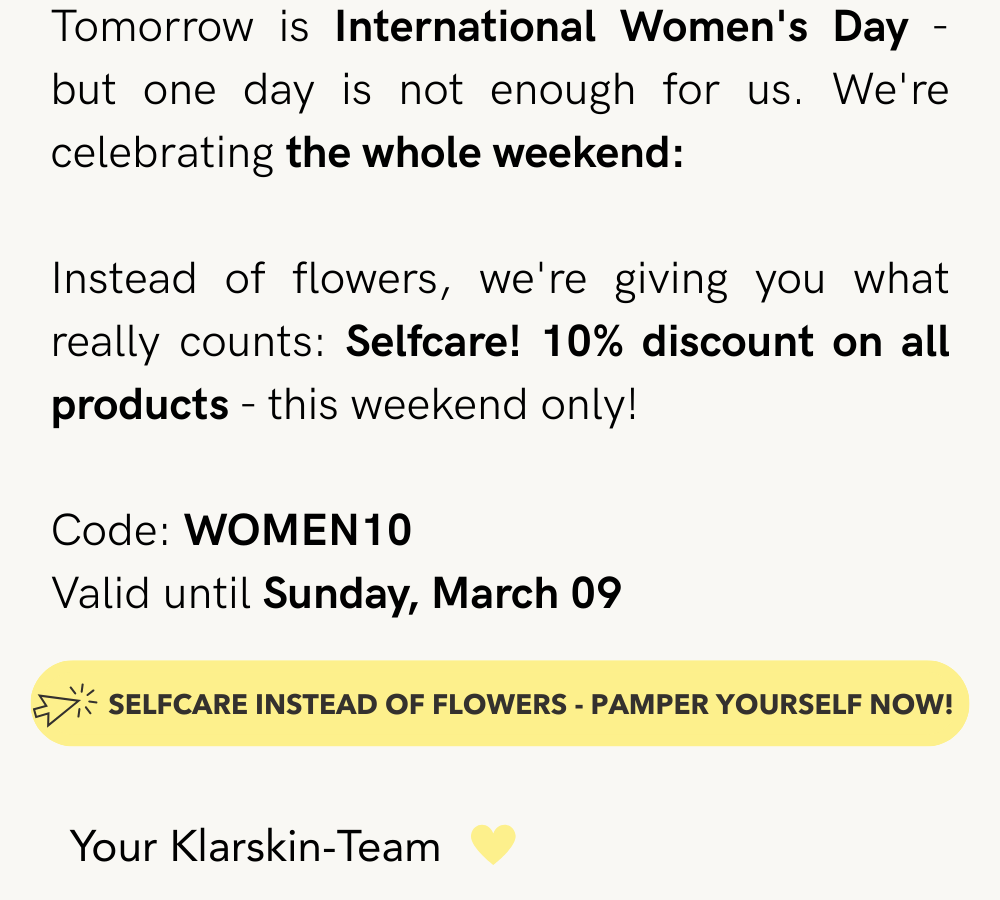The width and height of the screenshot is (1000, 900).
Task: Click the word 'Tomorrow' at the top
Action: tap(152, 27)
